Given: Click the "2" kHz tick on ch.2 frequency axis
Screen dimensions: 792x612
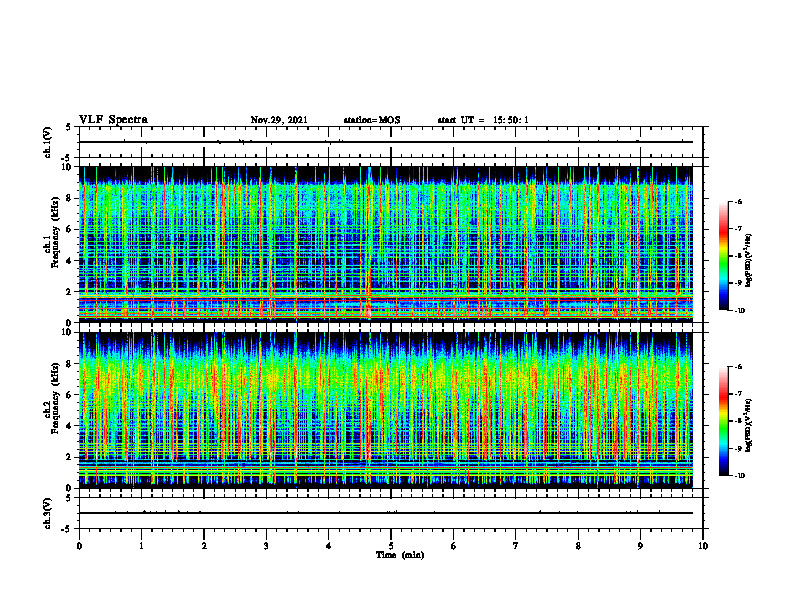Looking at the screenshot, I should click(x=70, y=457).
